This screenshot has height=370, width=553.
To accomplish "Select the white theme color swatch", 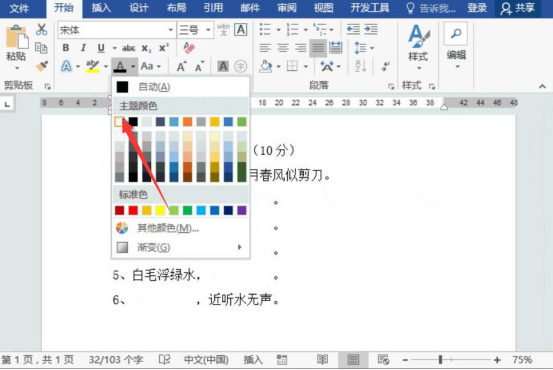I will pos(120,122).
